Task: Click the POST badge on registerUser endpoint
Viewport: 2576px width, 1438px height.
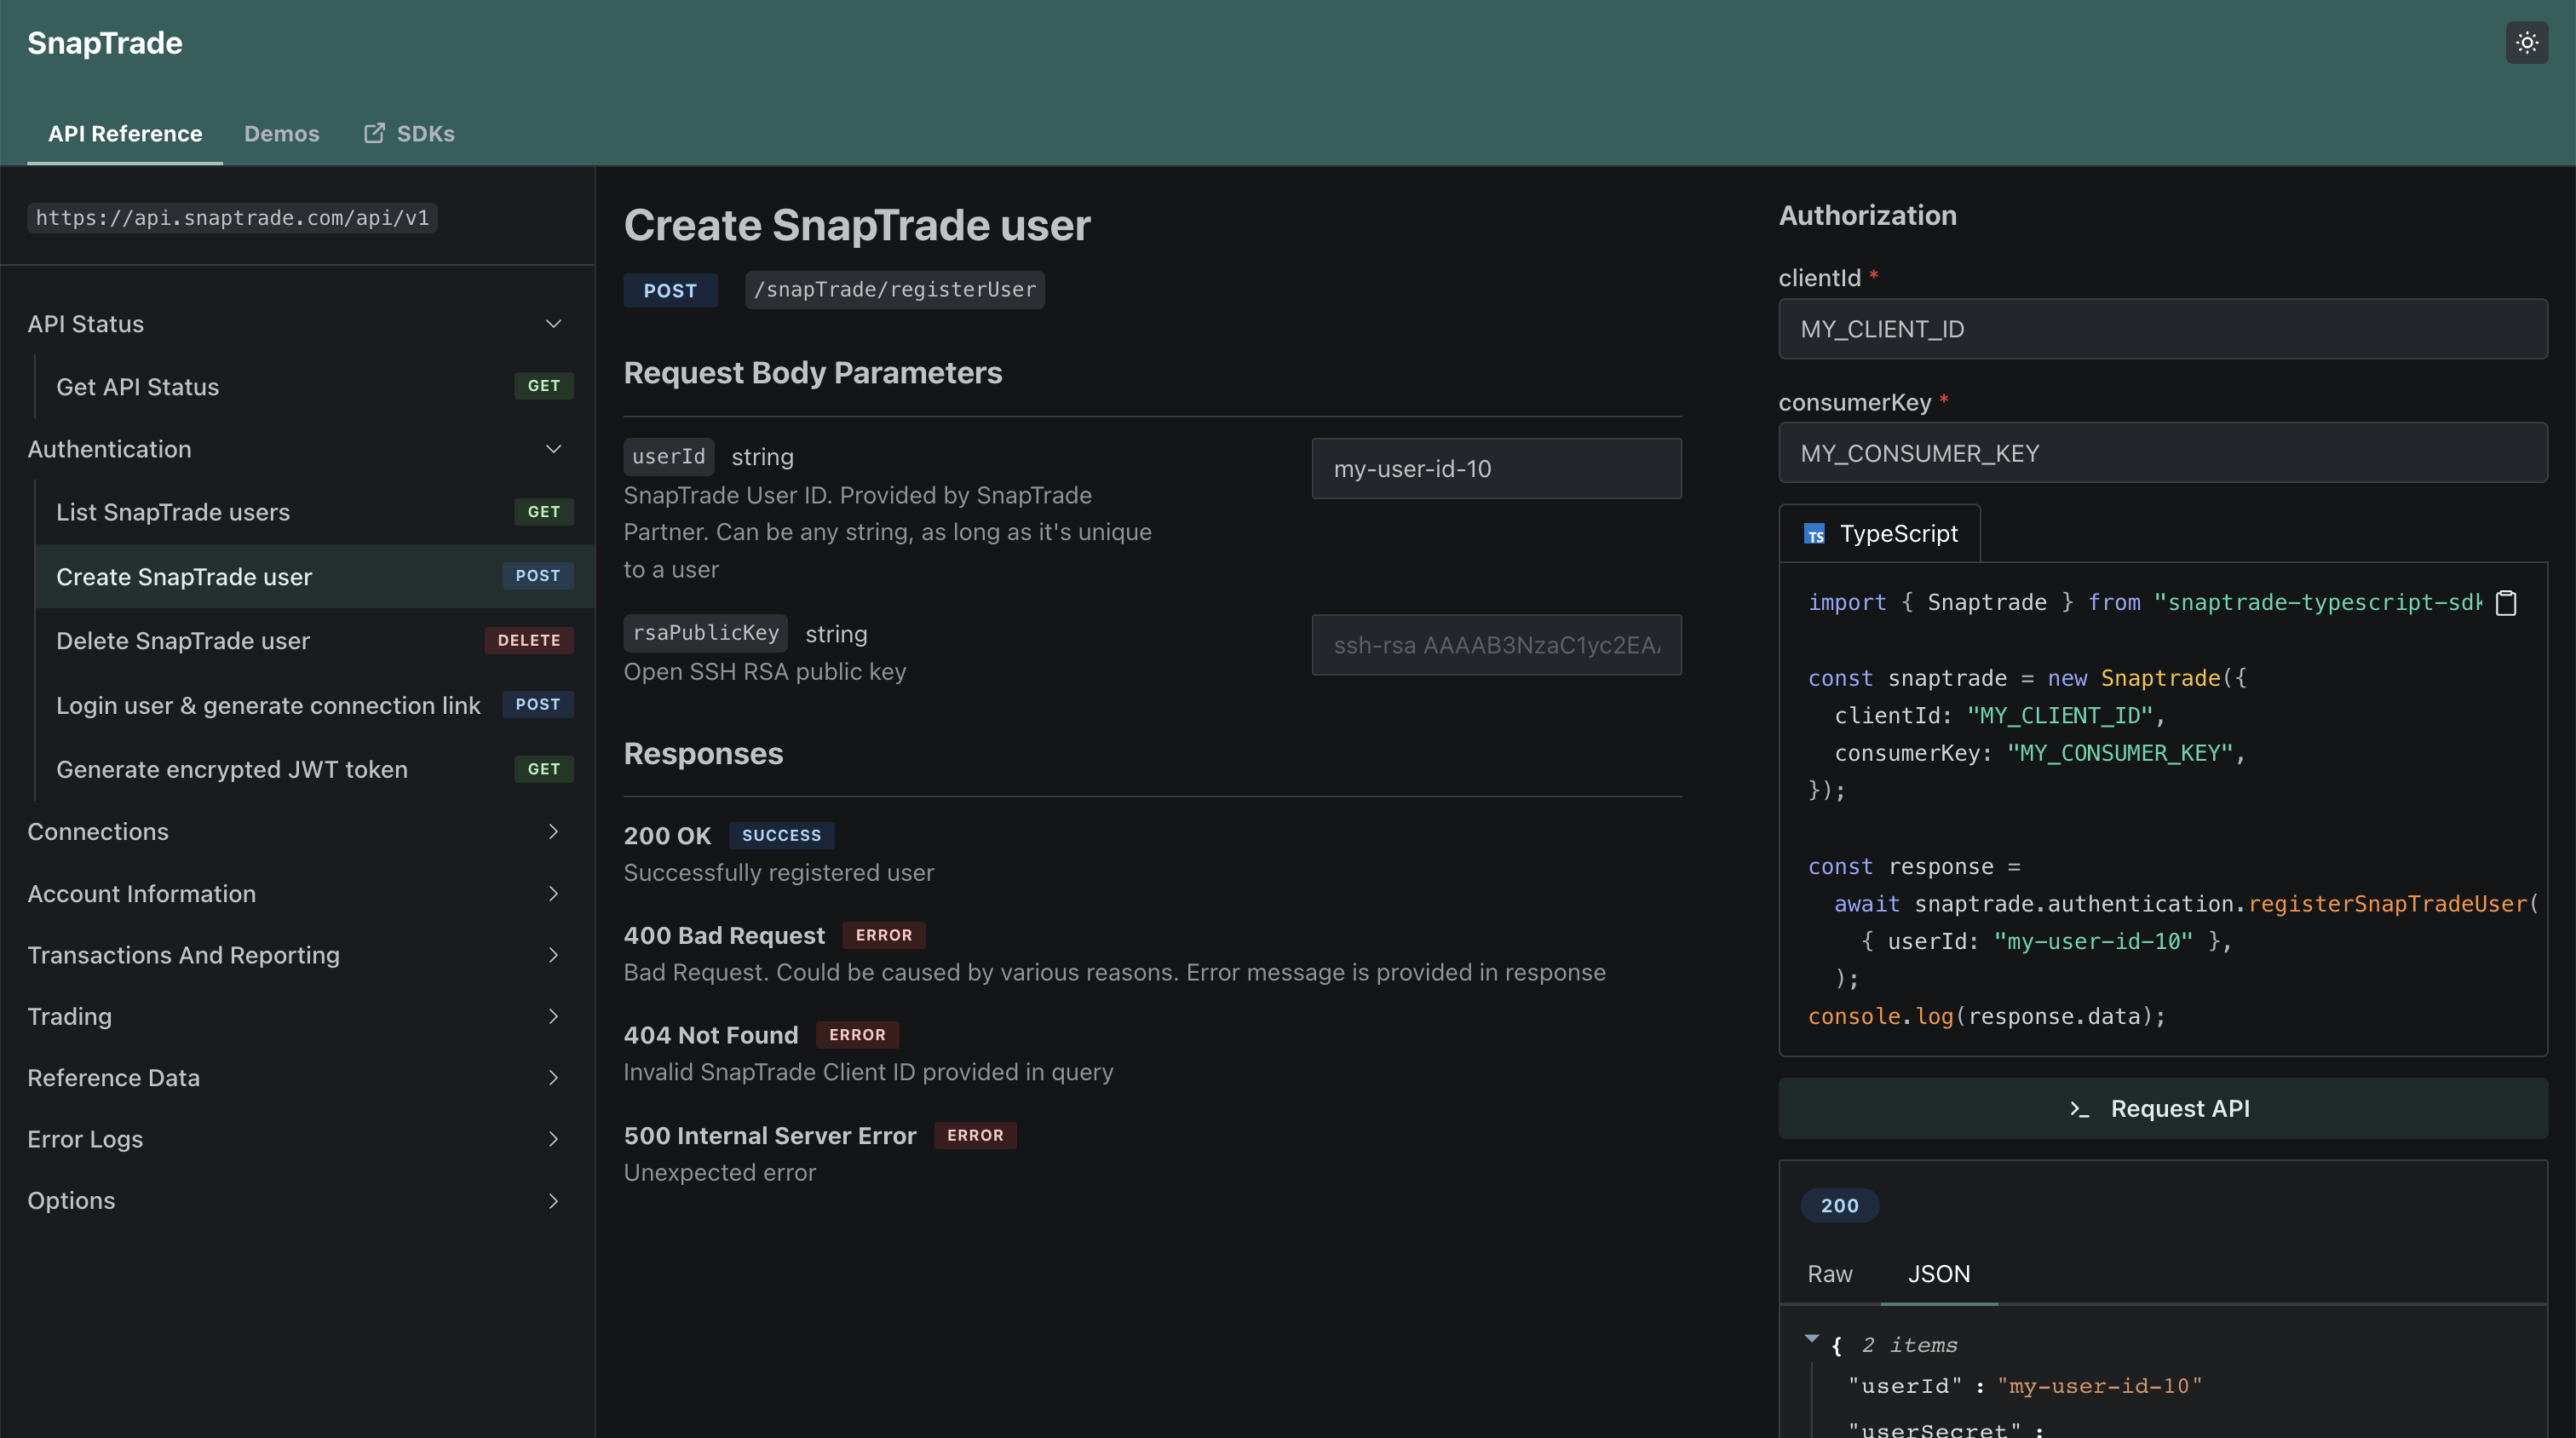Action: tap(670, 288)
